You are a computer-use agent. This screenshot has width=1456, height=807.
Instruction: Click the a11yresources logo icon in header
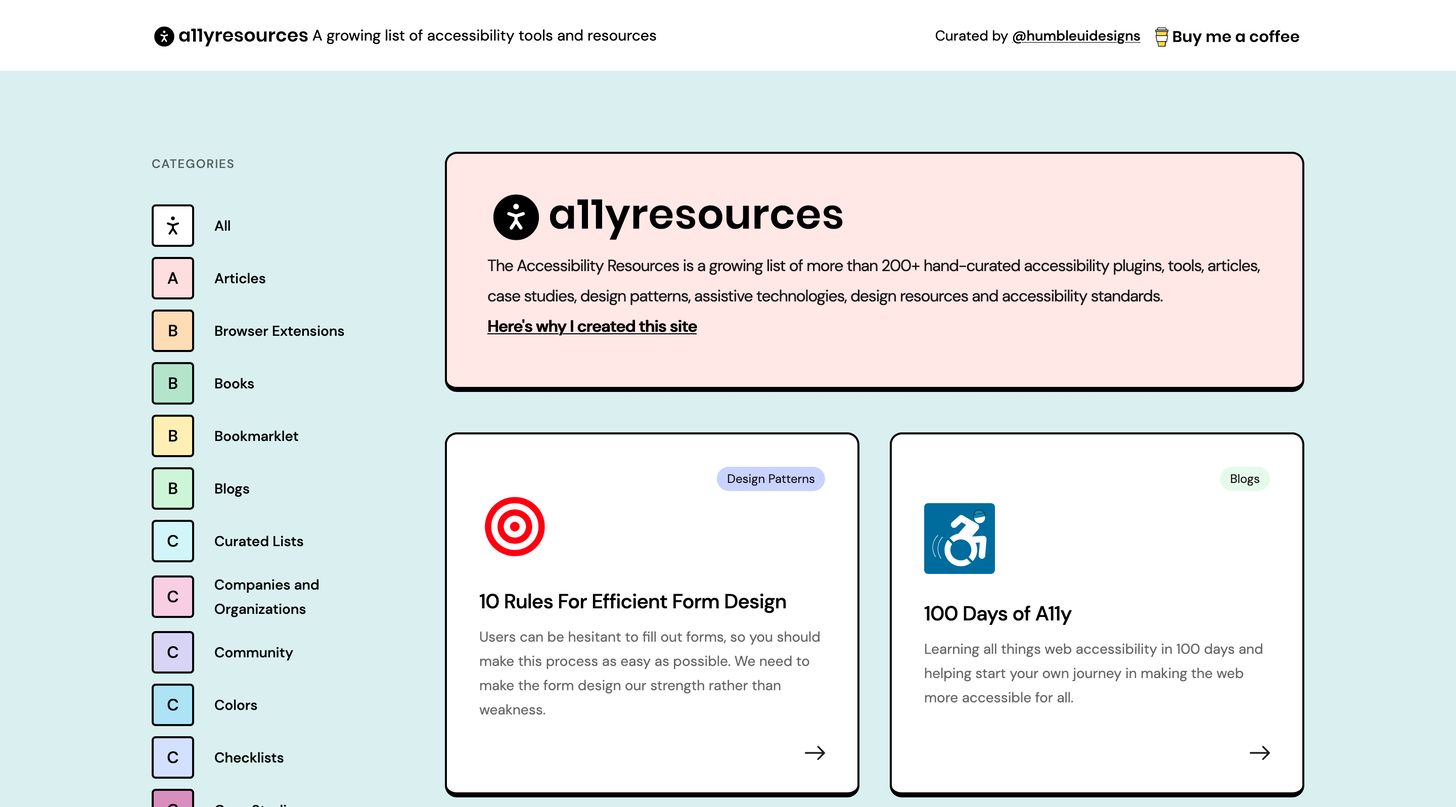(x=164, y=36)
